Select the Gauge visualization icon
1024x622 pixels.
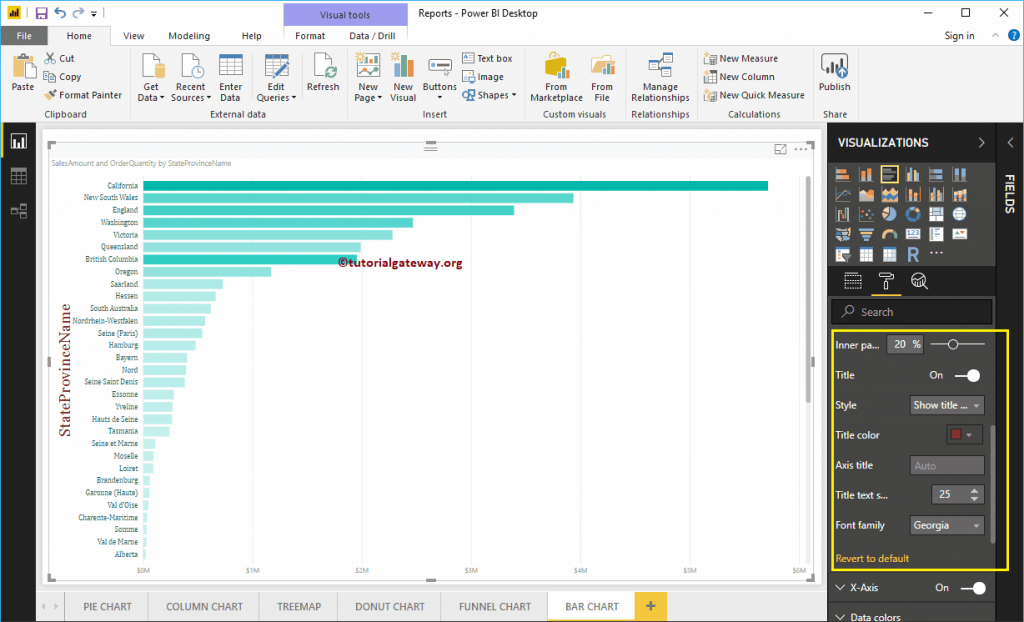(889, 234)
